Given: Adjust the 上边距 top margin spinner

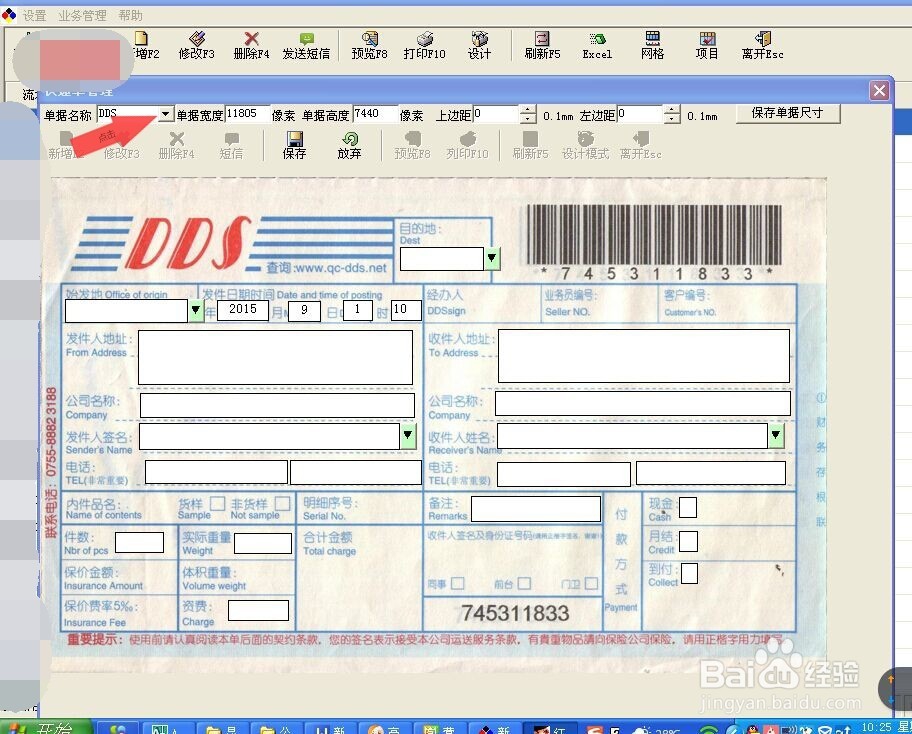Looking at the screenshot, I should coord(528,114).
